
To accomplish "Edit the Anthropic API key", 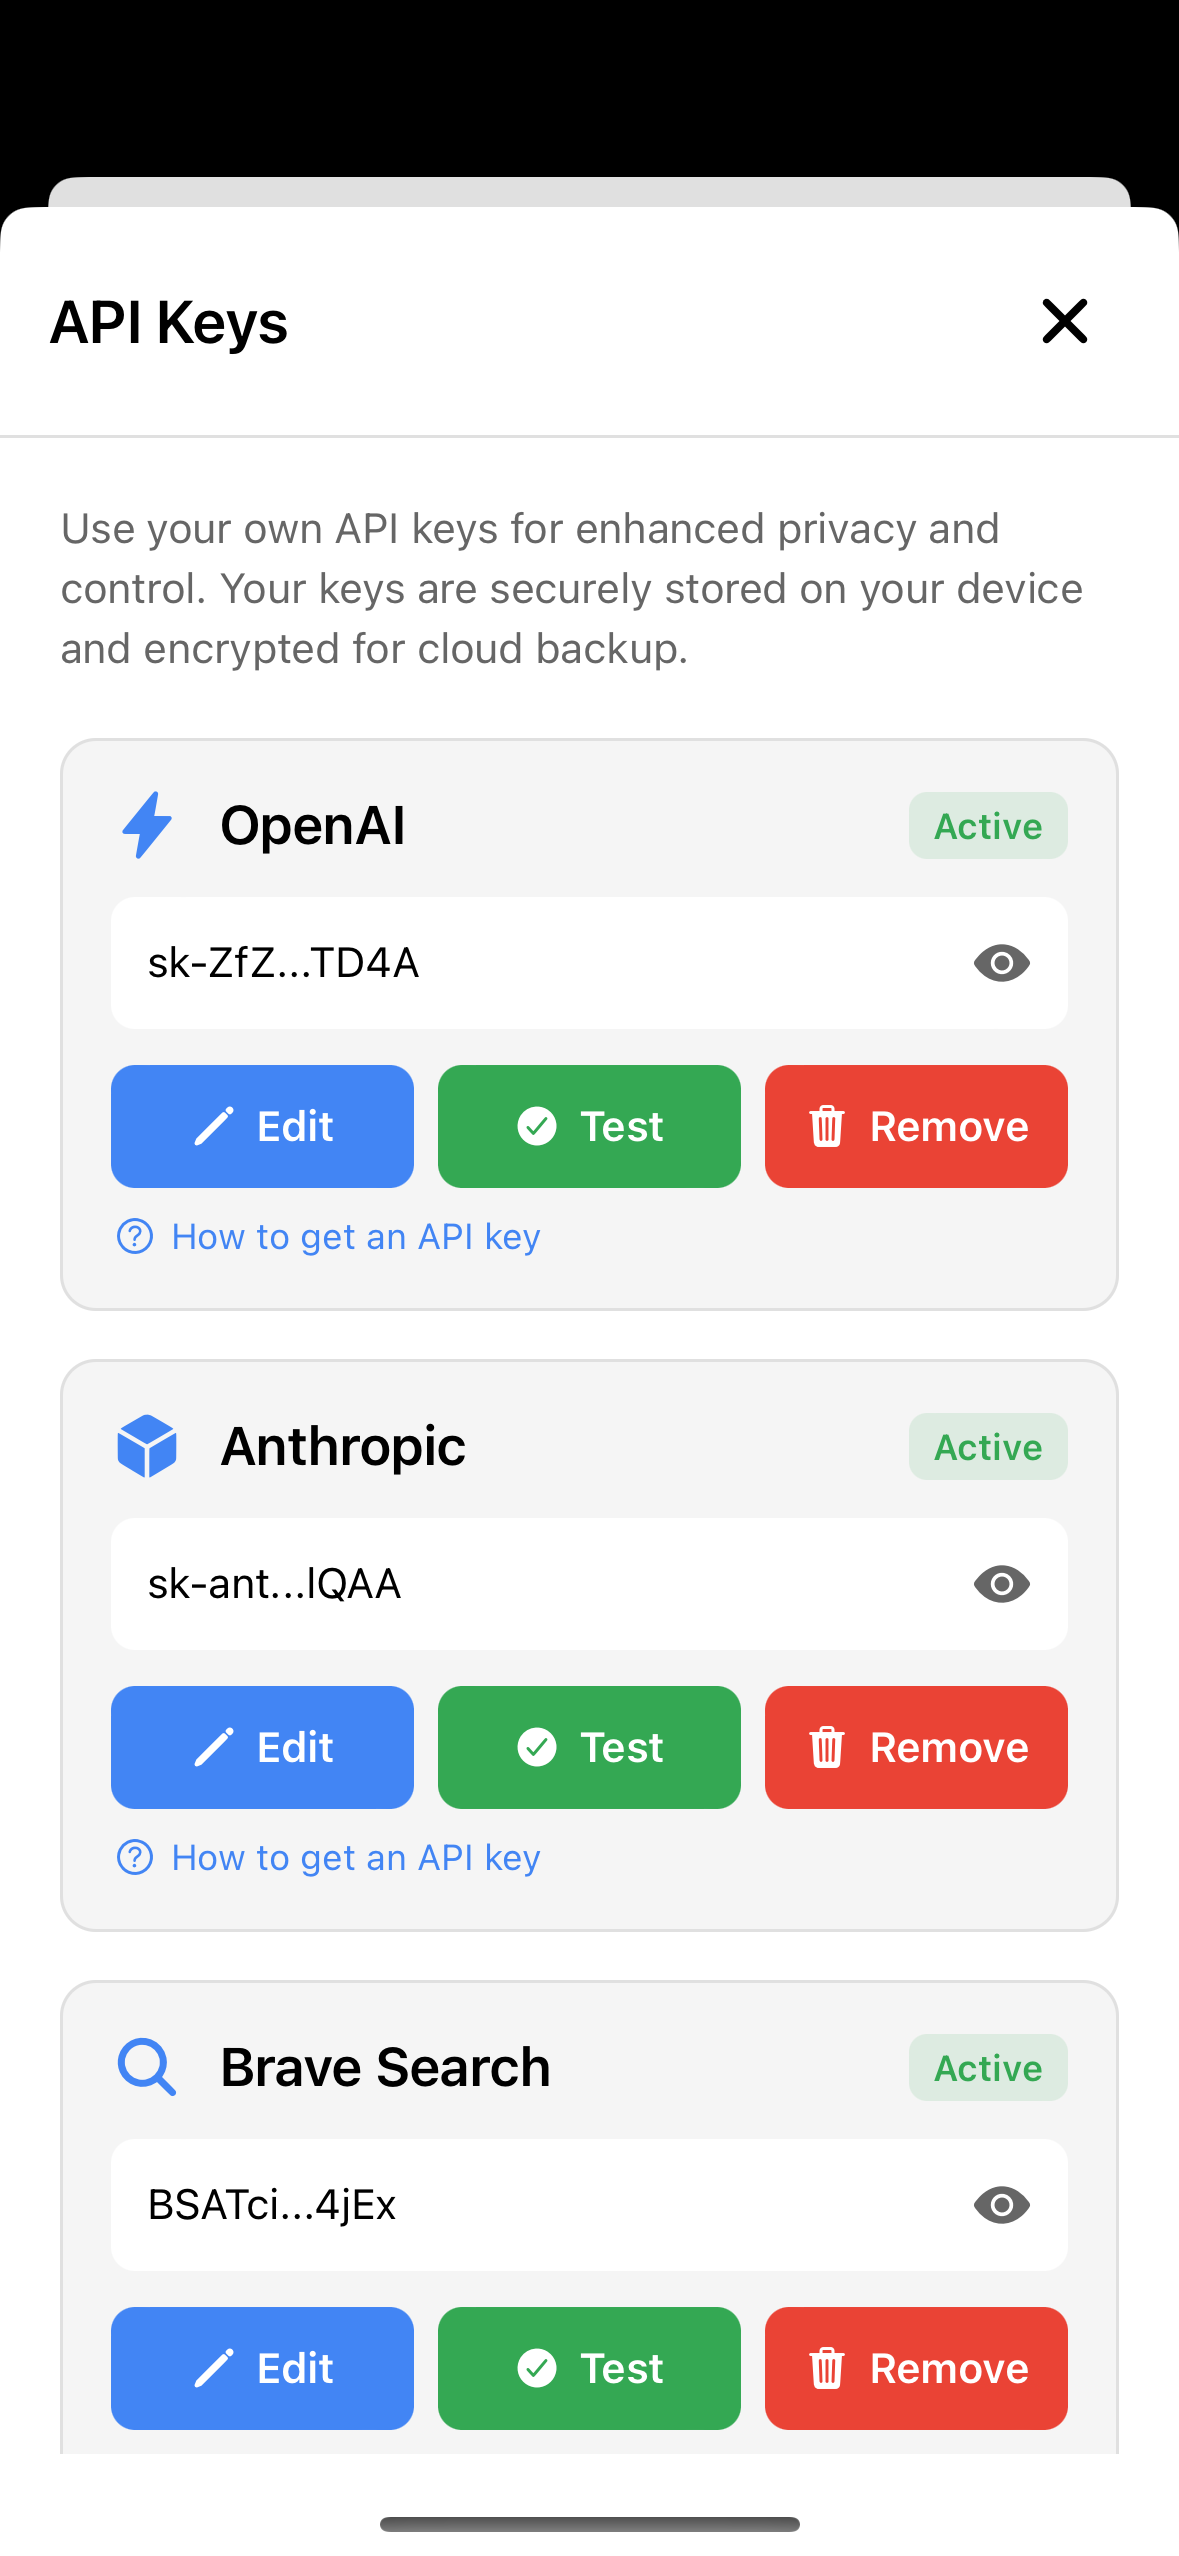I will [262, 1747].
